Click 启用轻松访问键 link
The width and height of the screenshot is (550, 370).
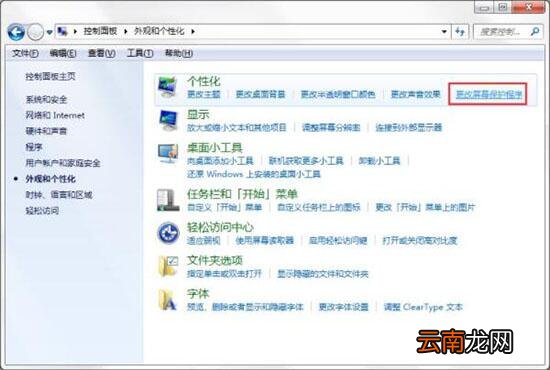pos(338,241)
